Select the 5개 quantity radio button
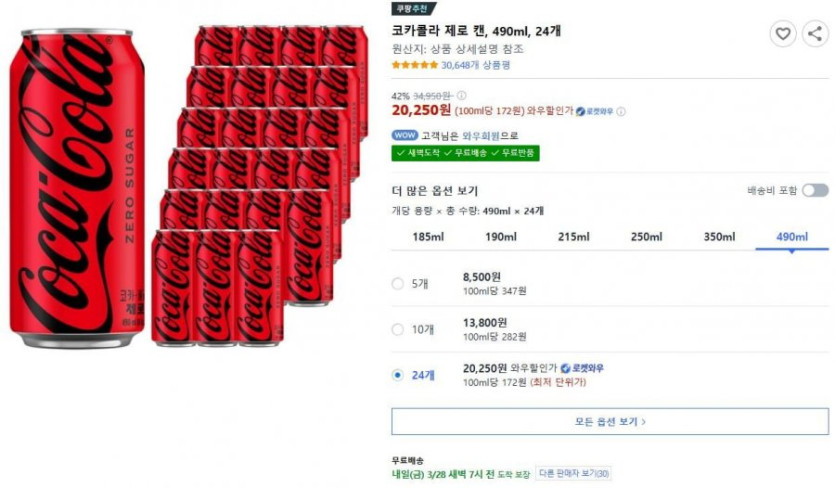835x488 pixels. point(398,283)
